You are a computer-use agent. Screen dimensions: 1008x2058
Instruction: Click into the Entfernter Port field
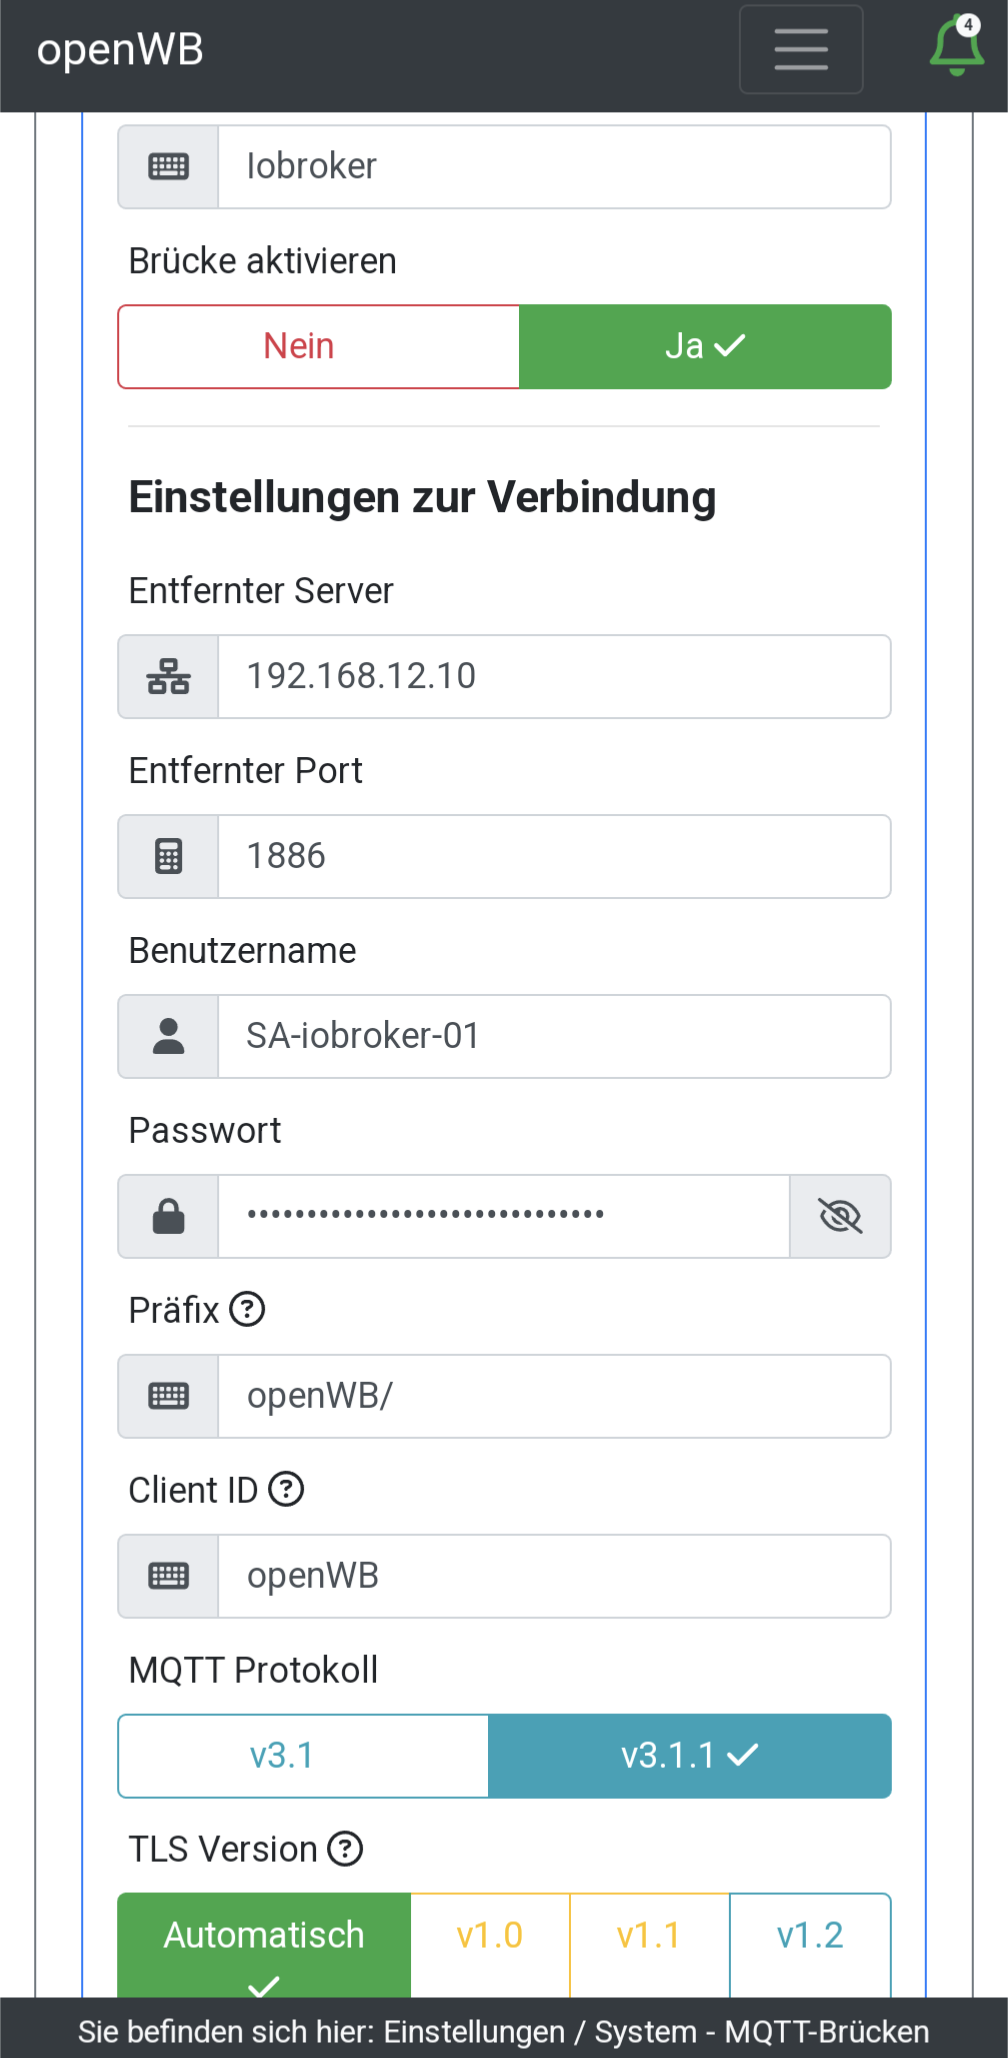point(554,856)
